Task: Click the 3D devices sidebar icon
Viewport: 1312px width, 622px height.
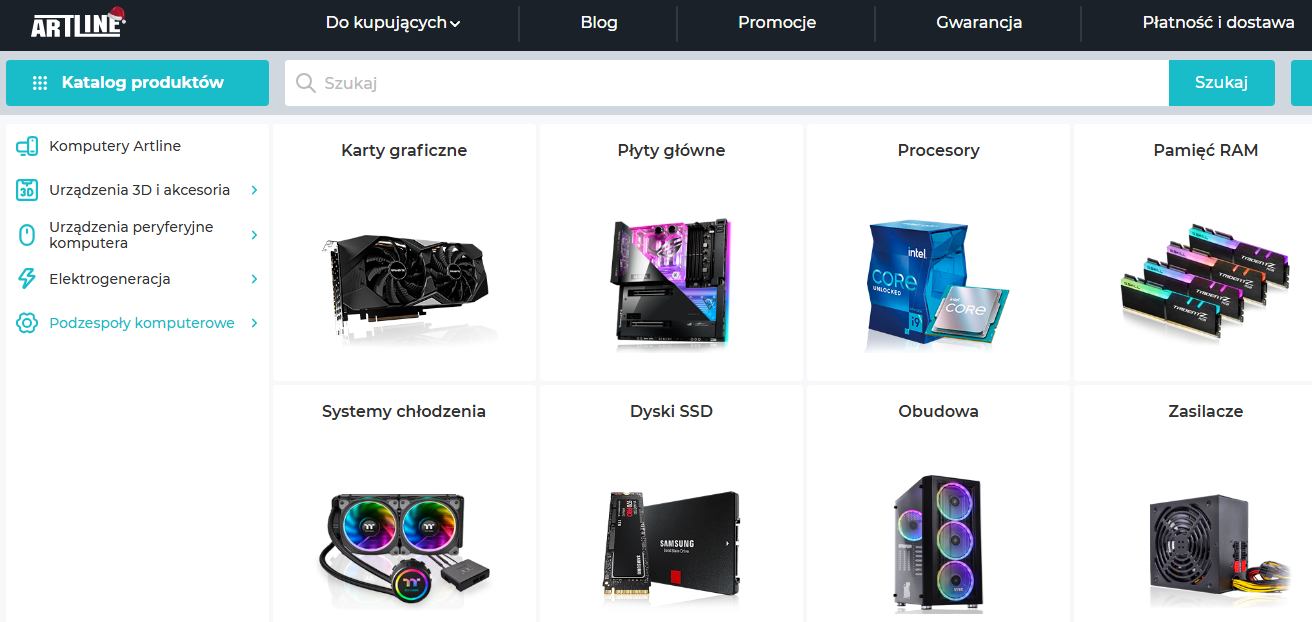Action: pyautogui.click(x=27, y=190)
